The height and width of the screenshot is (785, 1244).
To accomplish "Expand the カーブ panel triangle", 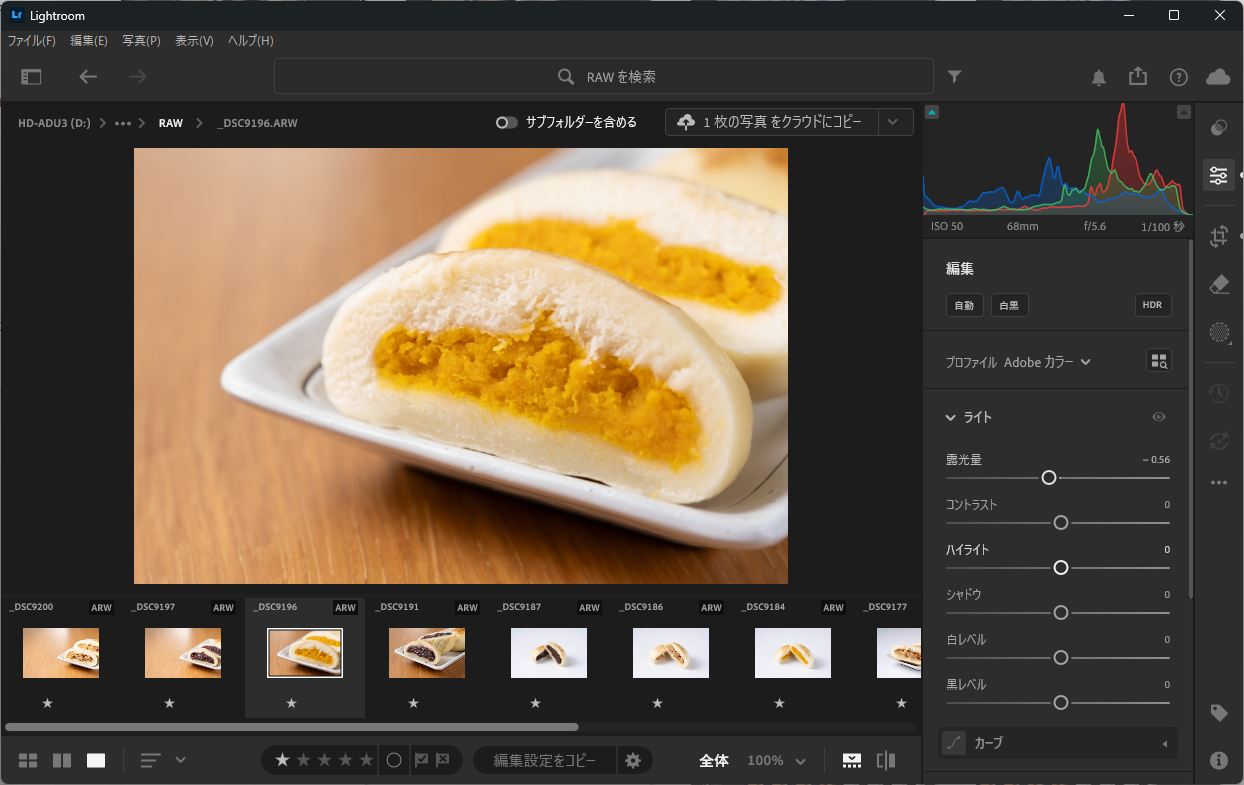I will (x=1164, y=743).
